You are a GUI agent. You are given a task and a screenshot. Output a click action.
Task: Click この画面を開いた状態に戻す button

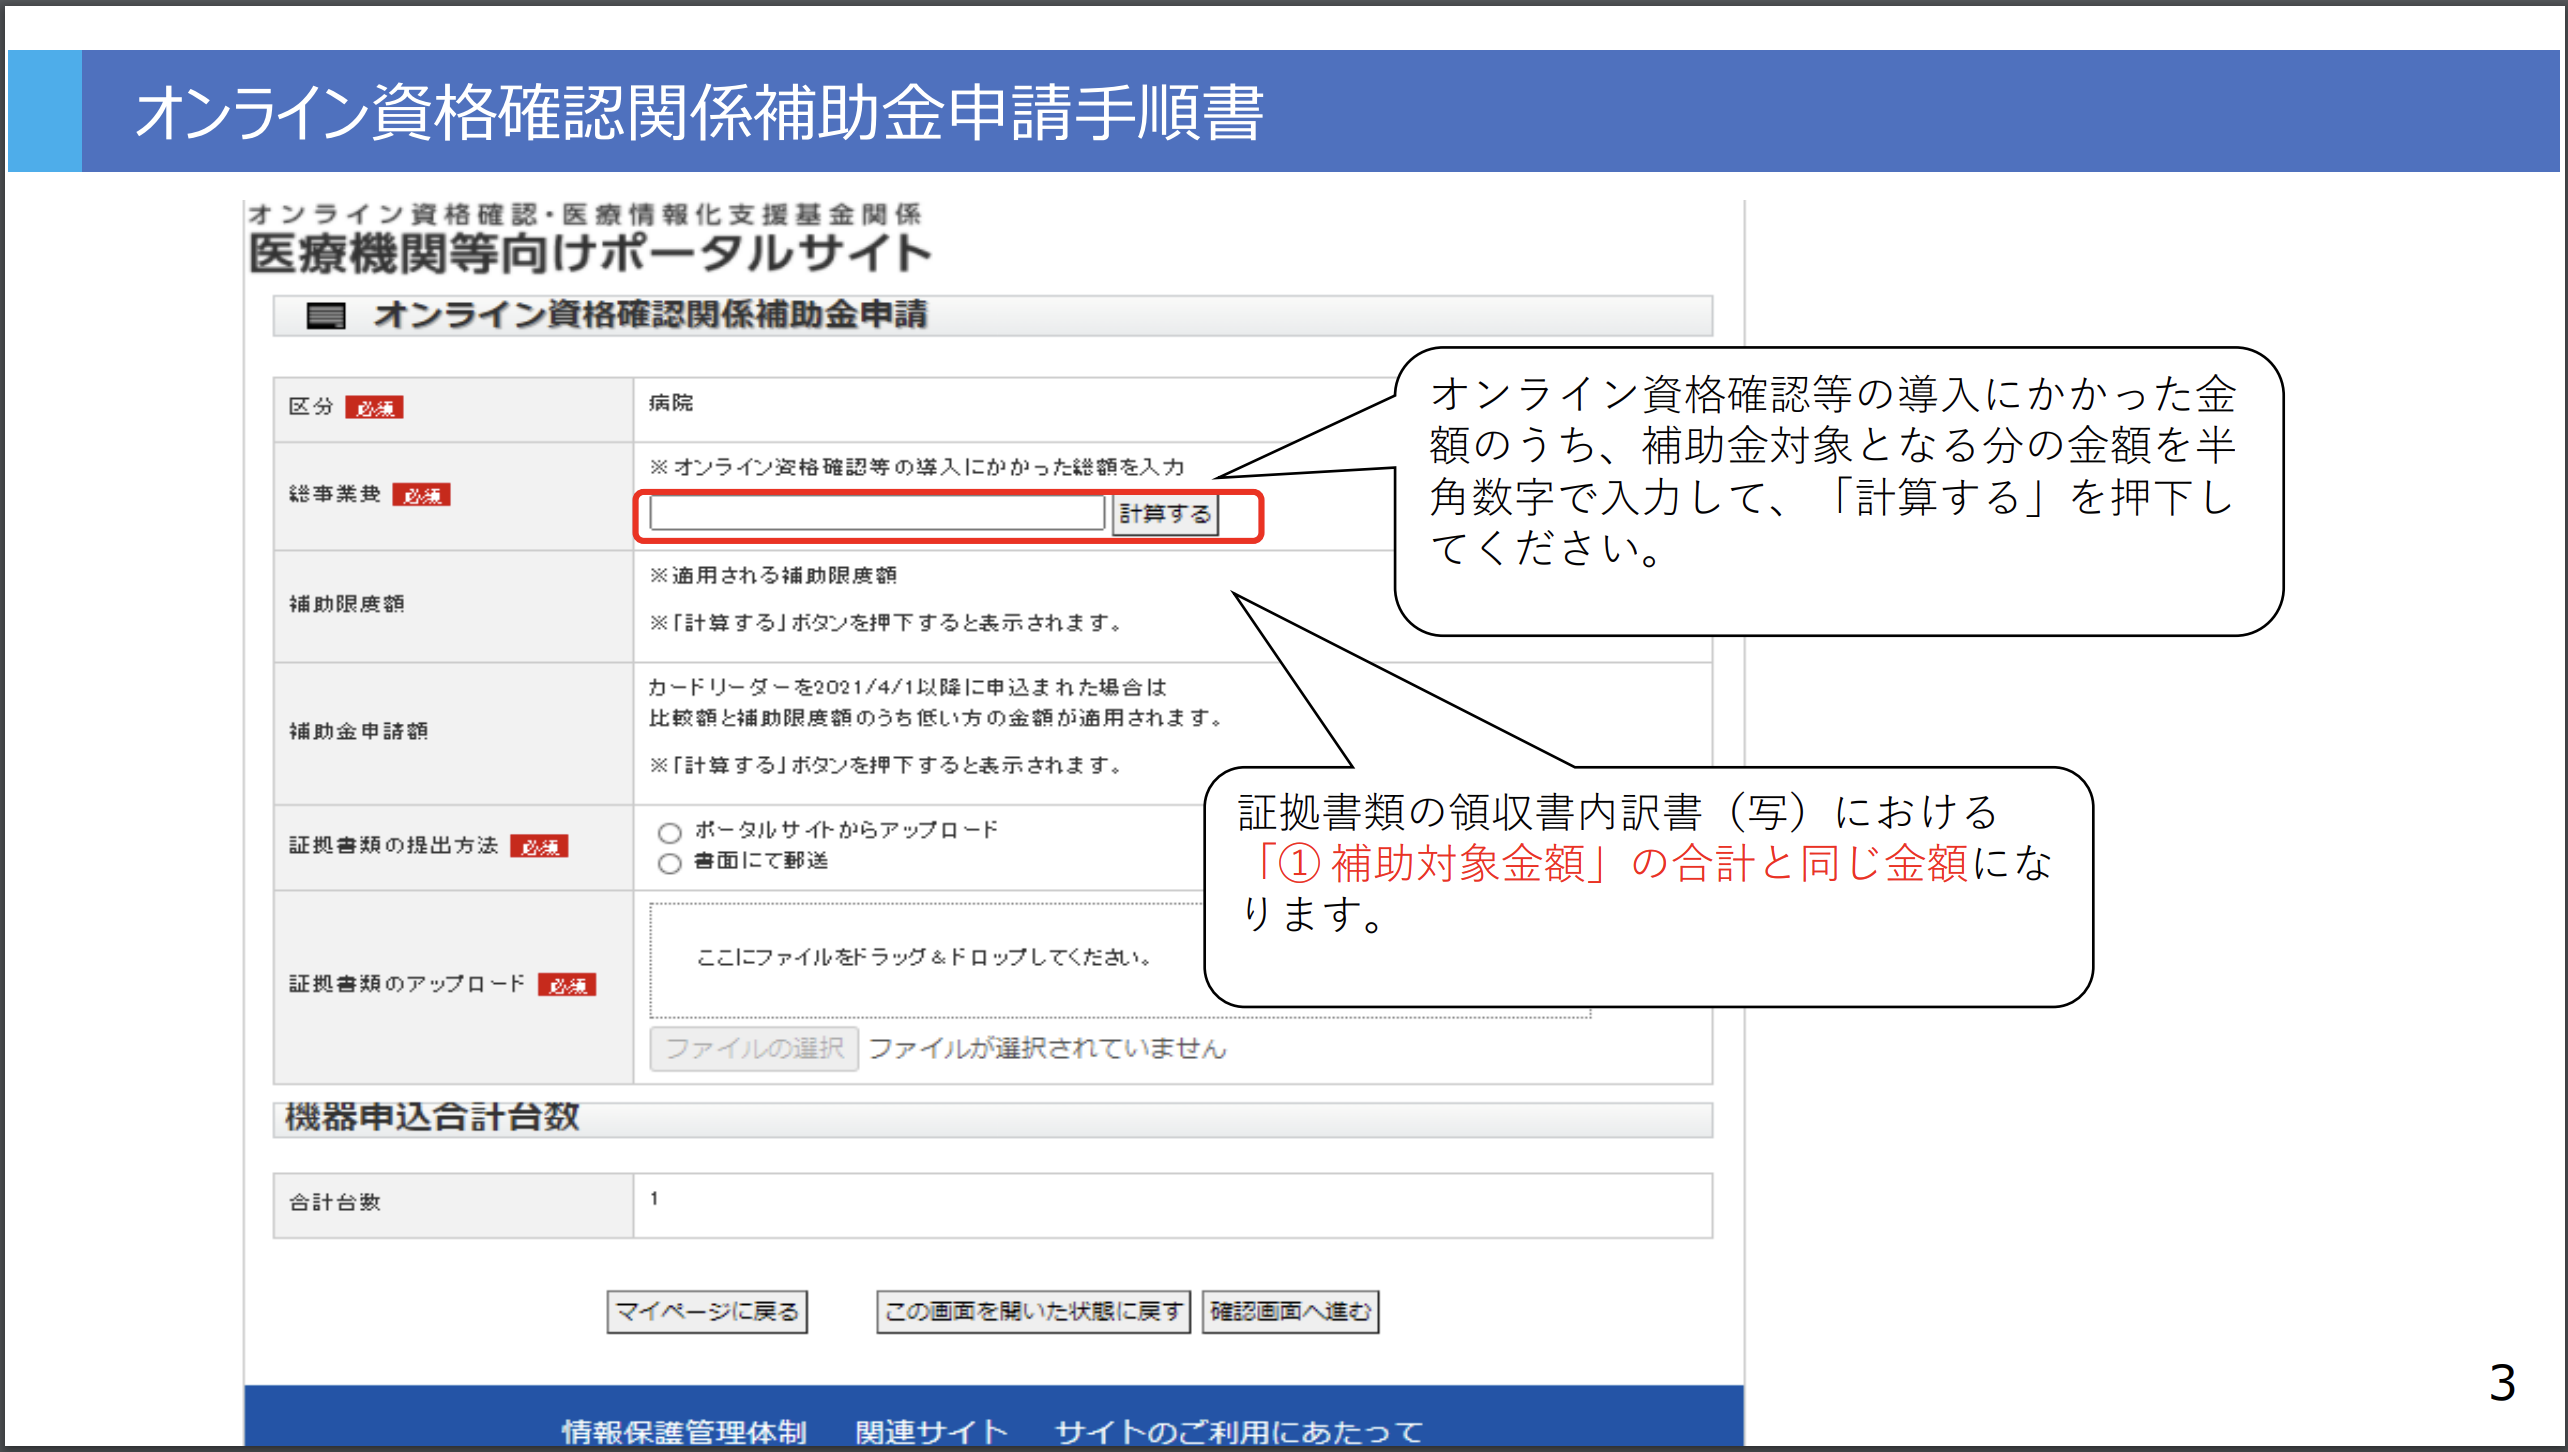click(x=1033, y=1311)
